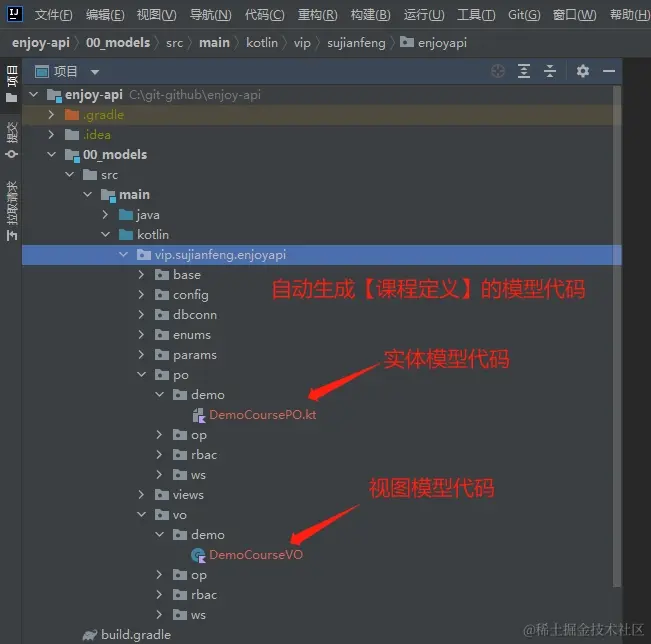Click 00_models breadcrumb
Image resolution: width=651 pixels, height=644 pixels.
point(118,43)
